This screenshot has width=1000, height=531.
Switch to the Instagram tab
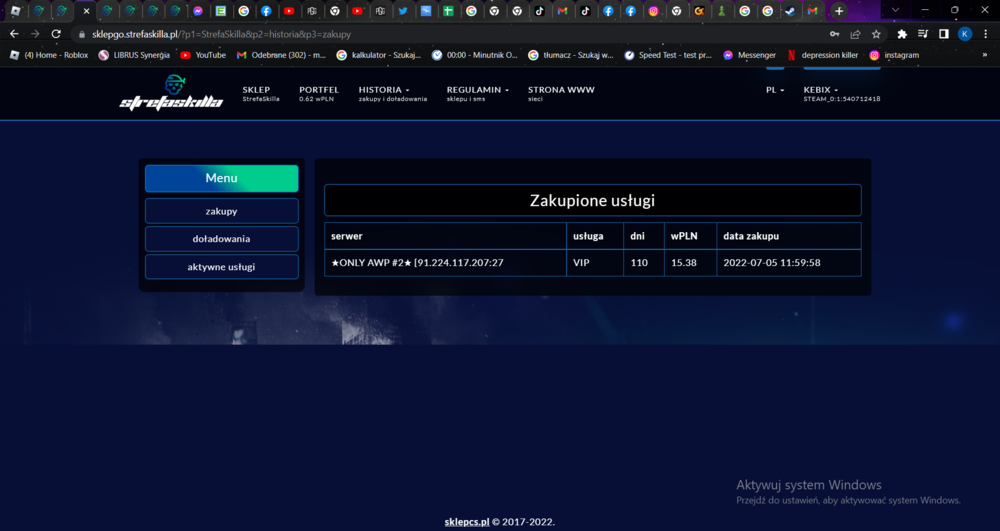pos(654,11)
